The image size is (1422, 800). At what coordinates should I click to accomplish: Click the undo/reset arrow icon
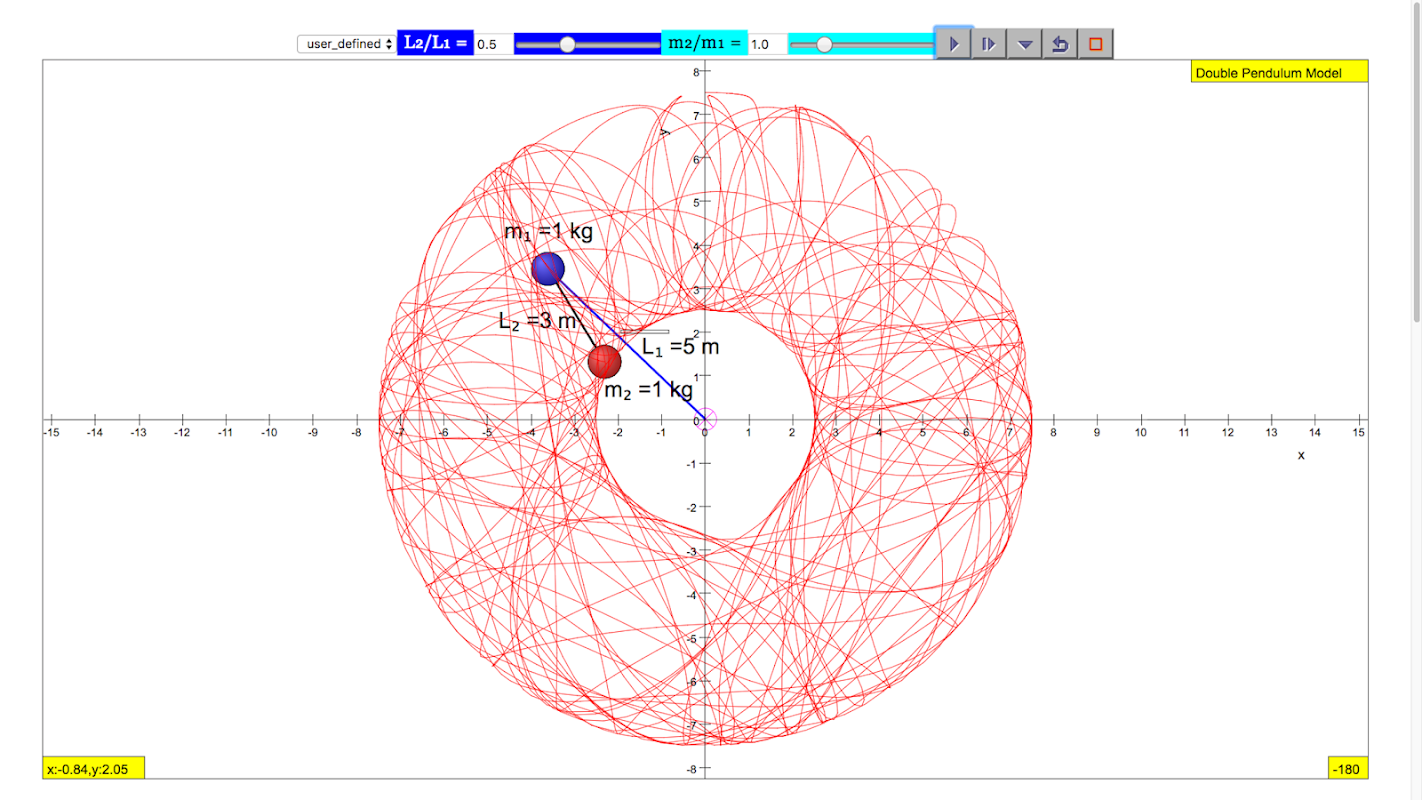tap(1060, 44)
